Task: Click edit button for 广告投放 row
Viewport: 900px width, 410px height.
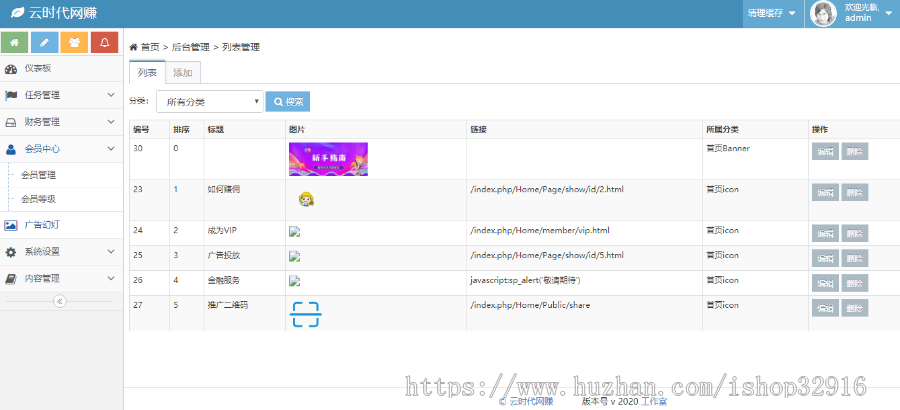Action: click(825, 258)
